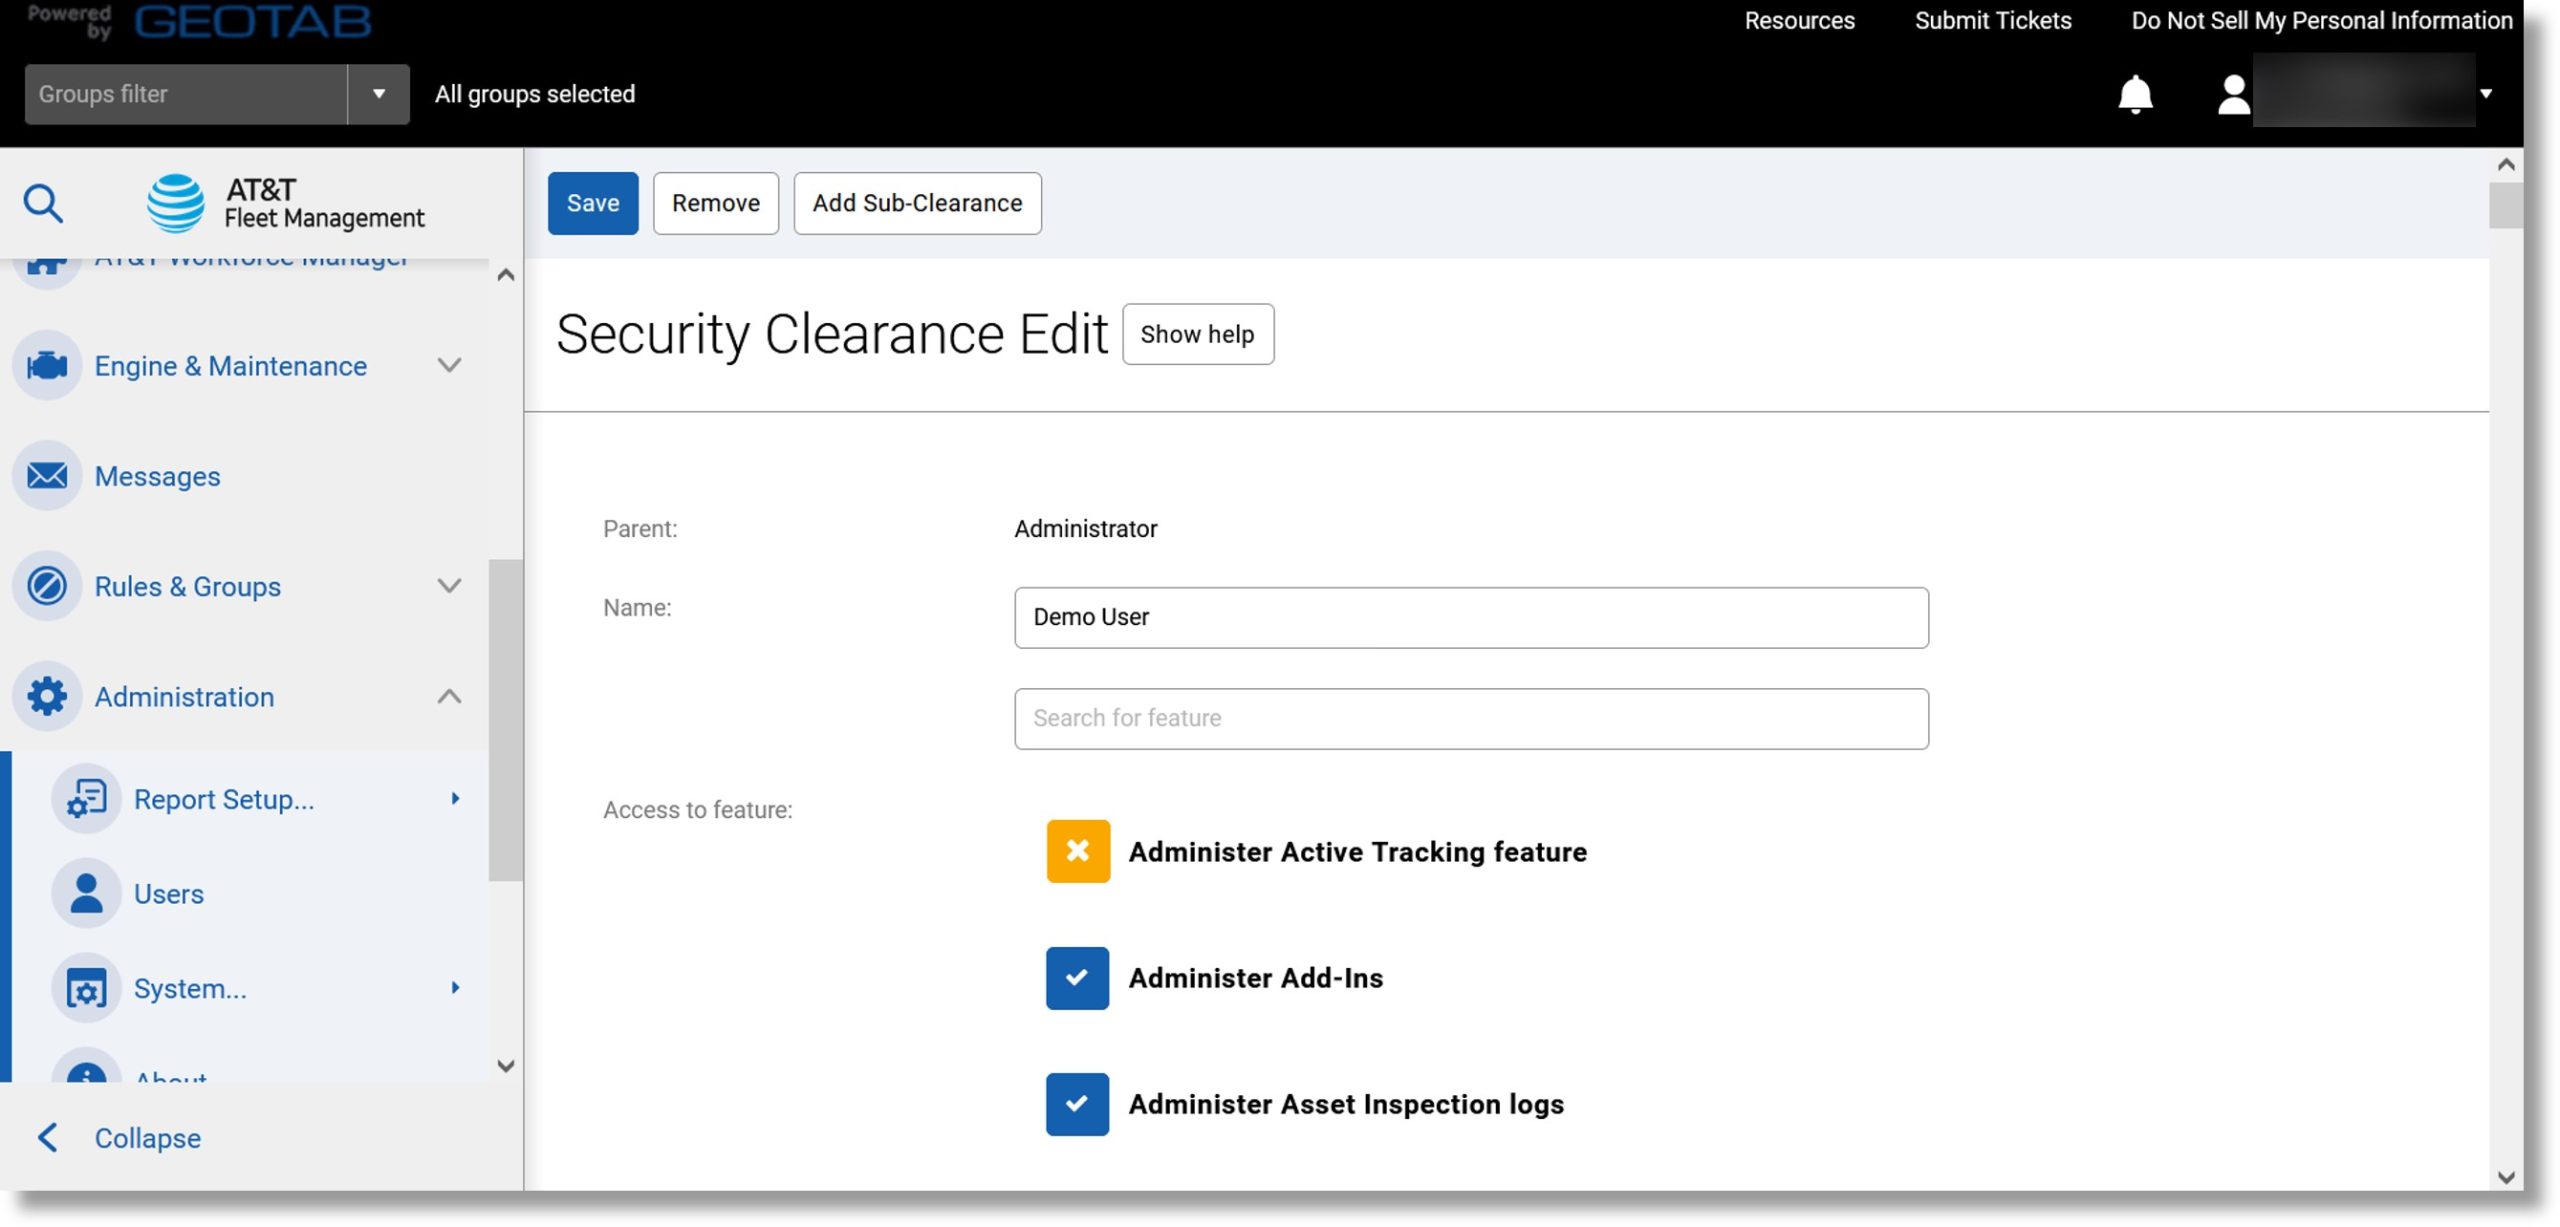Click Add Sub-Clearance button
The height and width of the screenshot is (1227, 2560).
click(x=917, y=203)
